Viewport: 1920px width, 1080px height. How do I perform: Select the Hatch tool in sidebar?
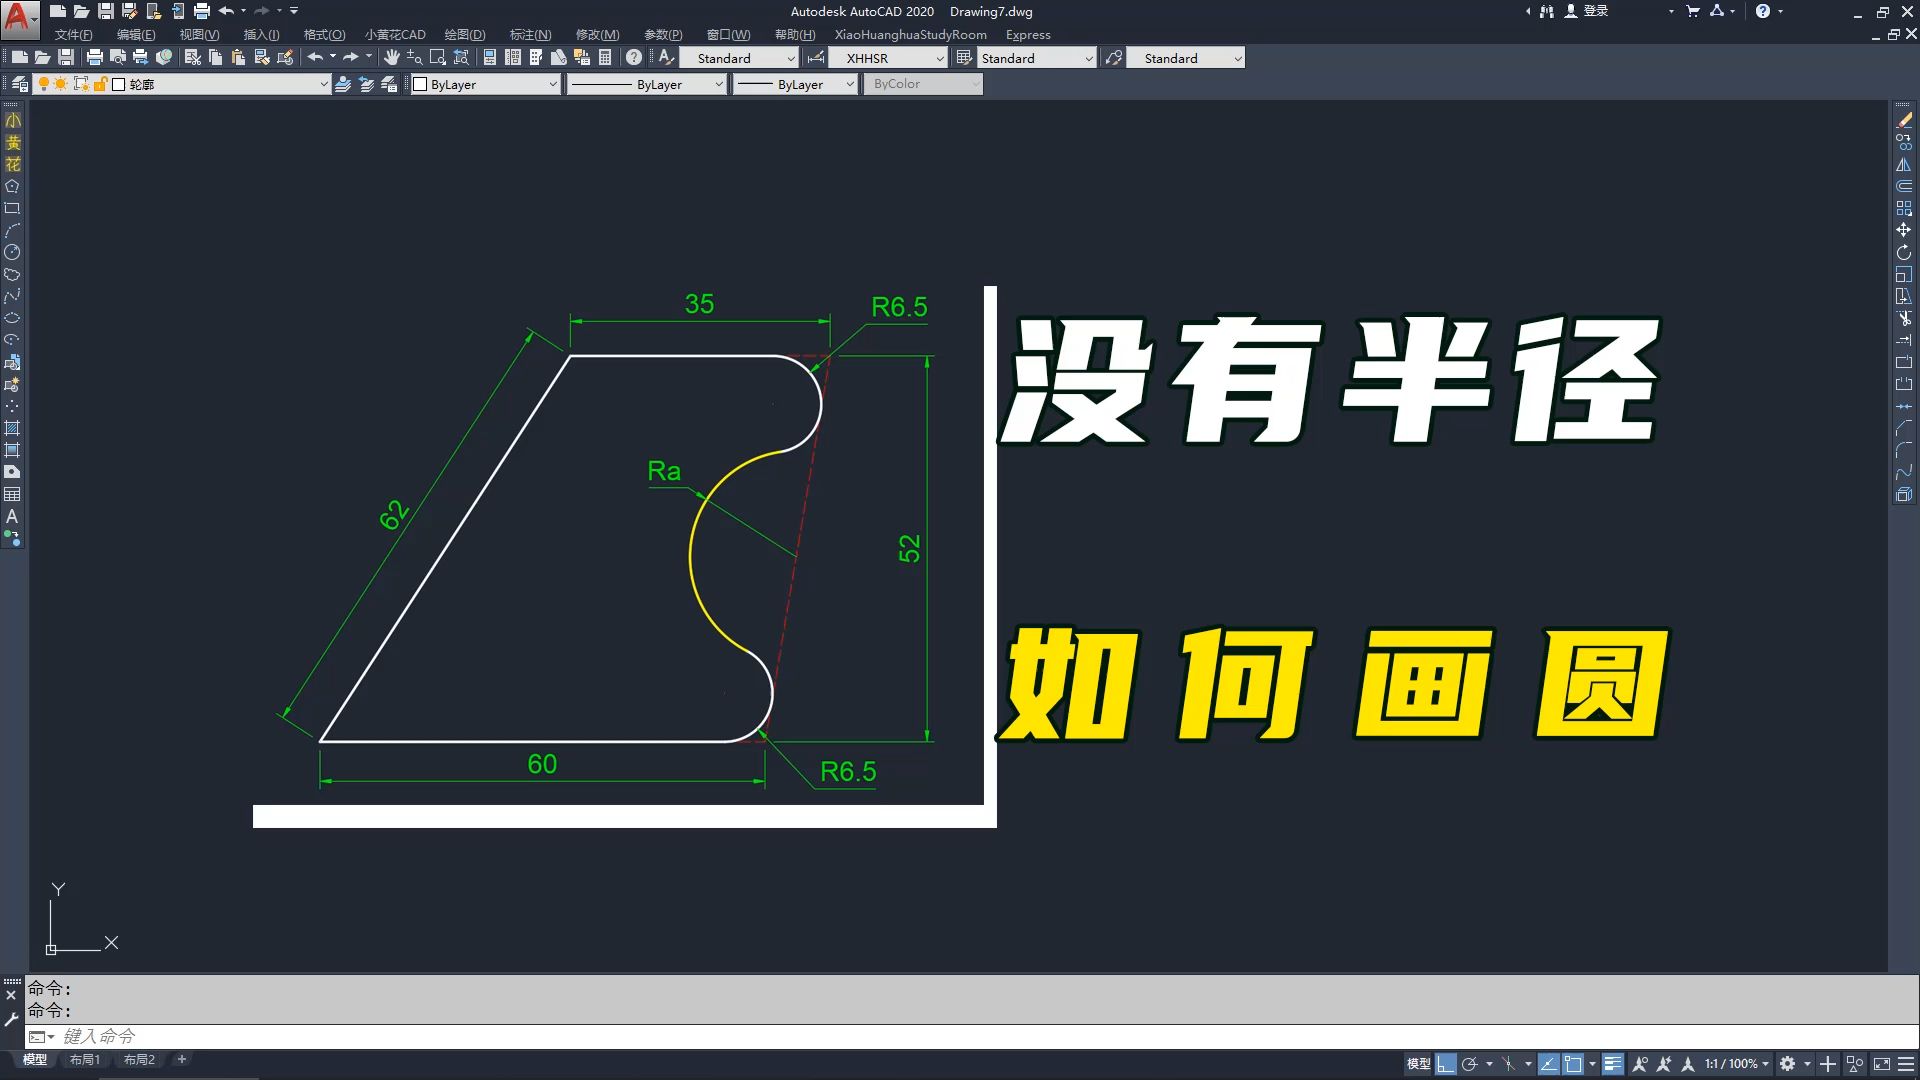(x=13, y=429)
